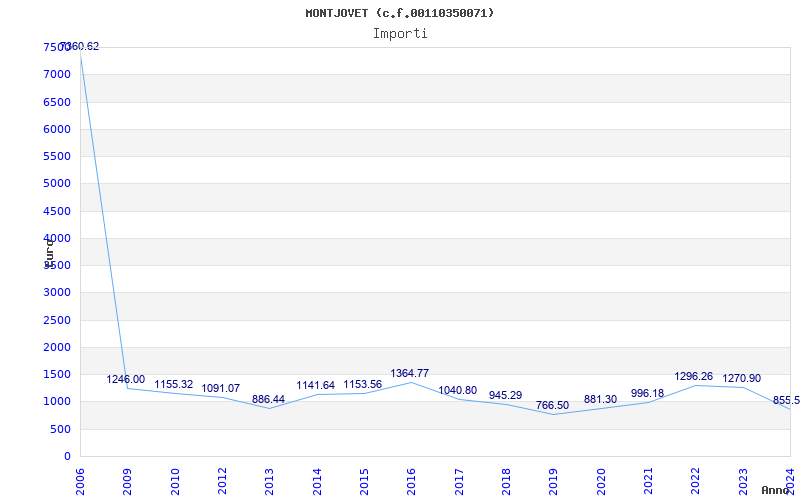Click the y-axis tick 5000
This screenshot has width=800, height=500.
point(57,183)
